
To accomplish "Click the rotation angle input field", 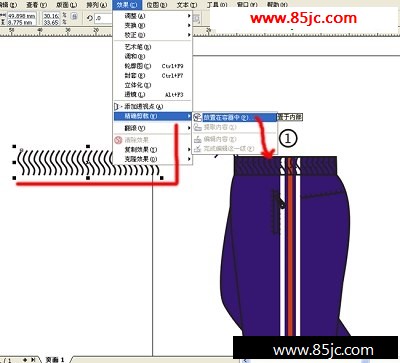I will [103, 18].
